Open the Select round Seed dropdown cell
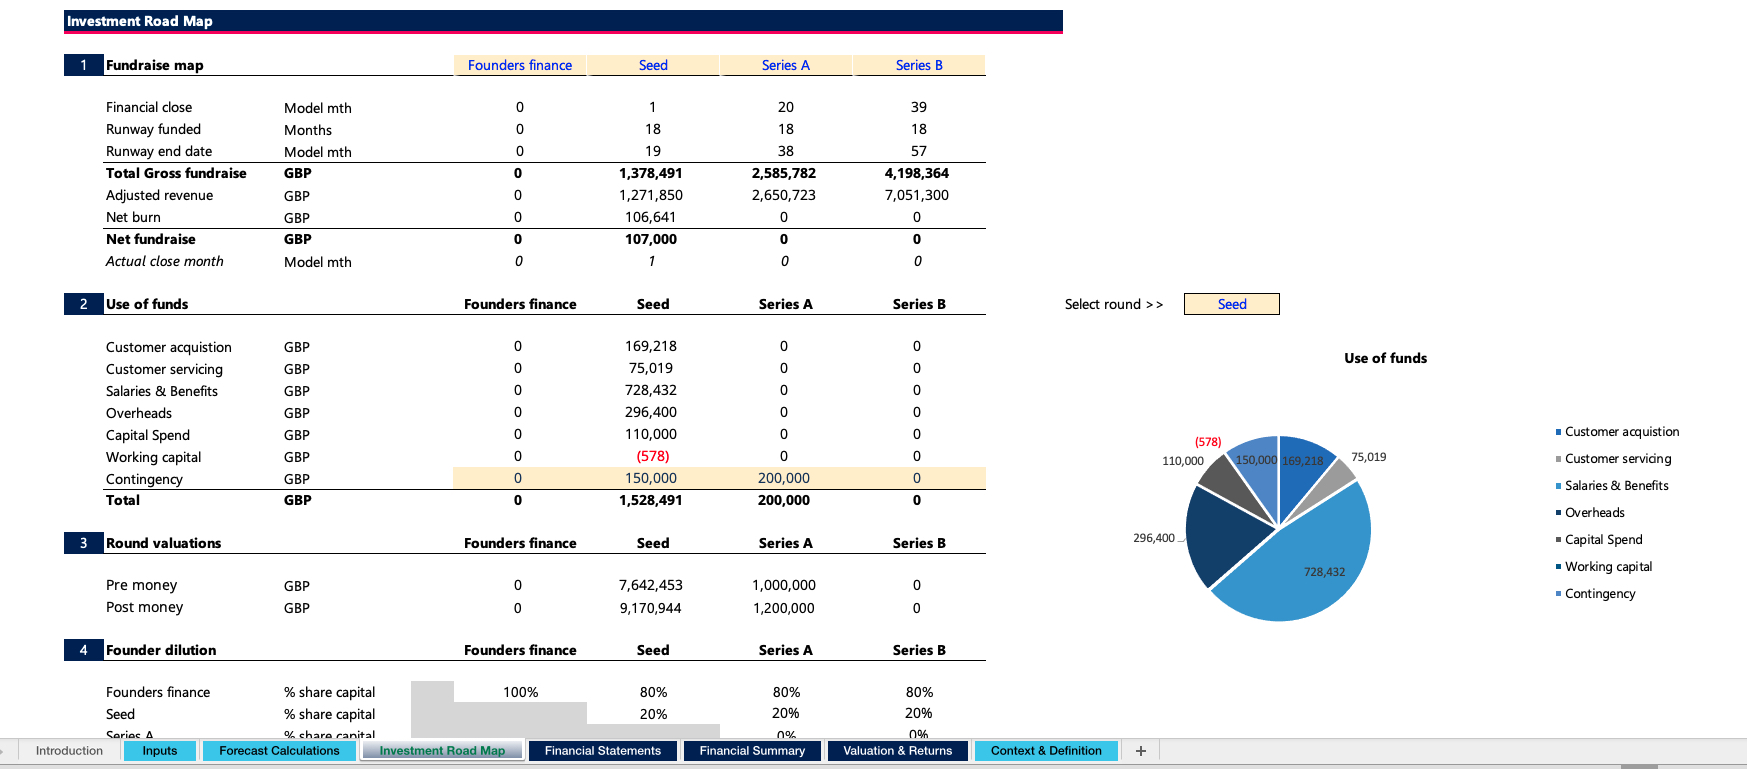1747x769 pixels. click(1232, 304)
